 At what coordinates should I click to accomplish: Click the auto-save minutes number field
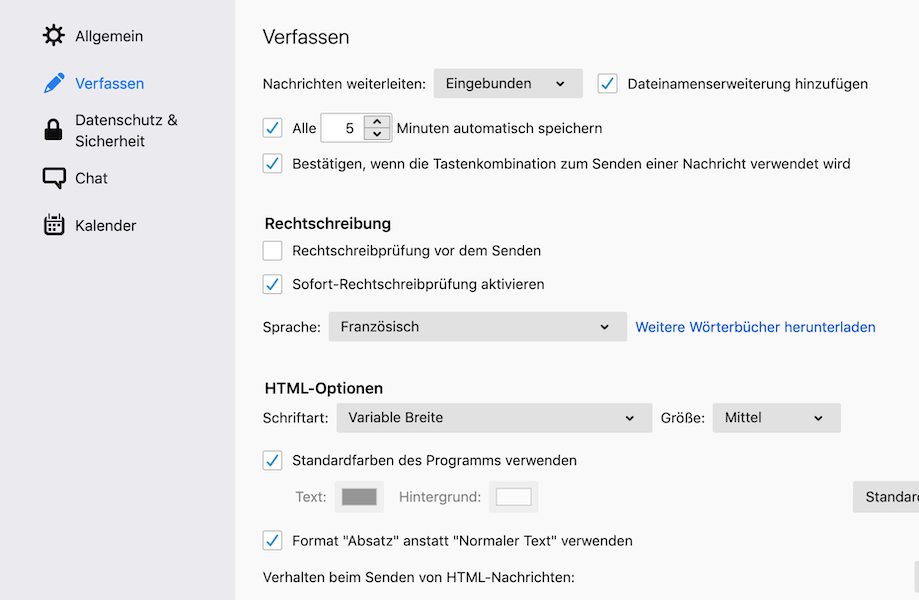(x=343, y=128)
